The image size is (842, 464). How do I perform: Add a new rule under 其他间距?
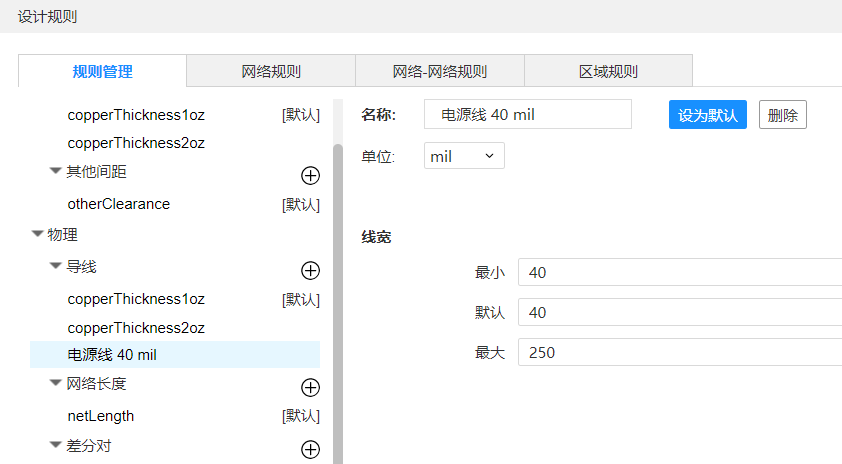(310, 175)
